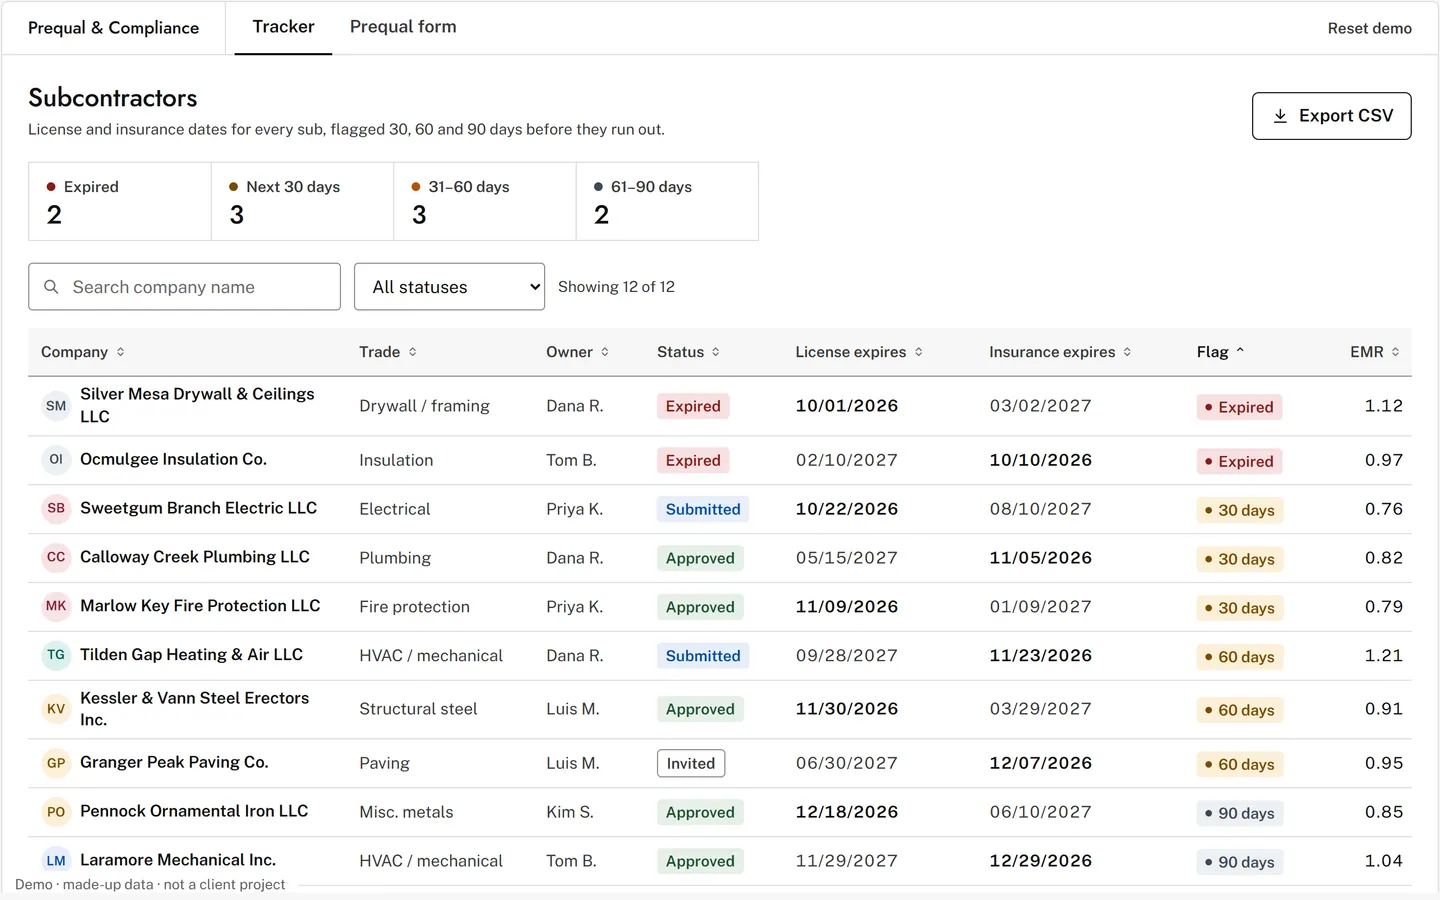Click the Reset demo link
Image resolution: width=1440 pixels, height=900 pixels.
(x=1369, y=28)
